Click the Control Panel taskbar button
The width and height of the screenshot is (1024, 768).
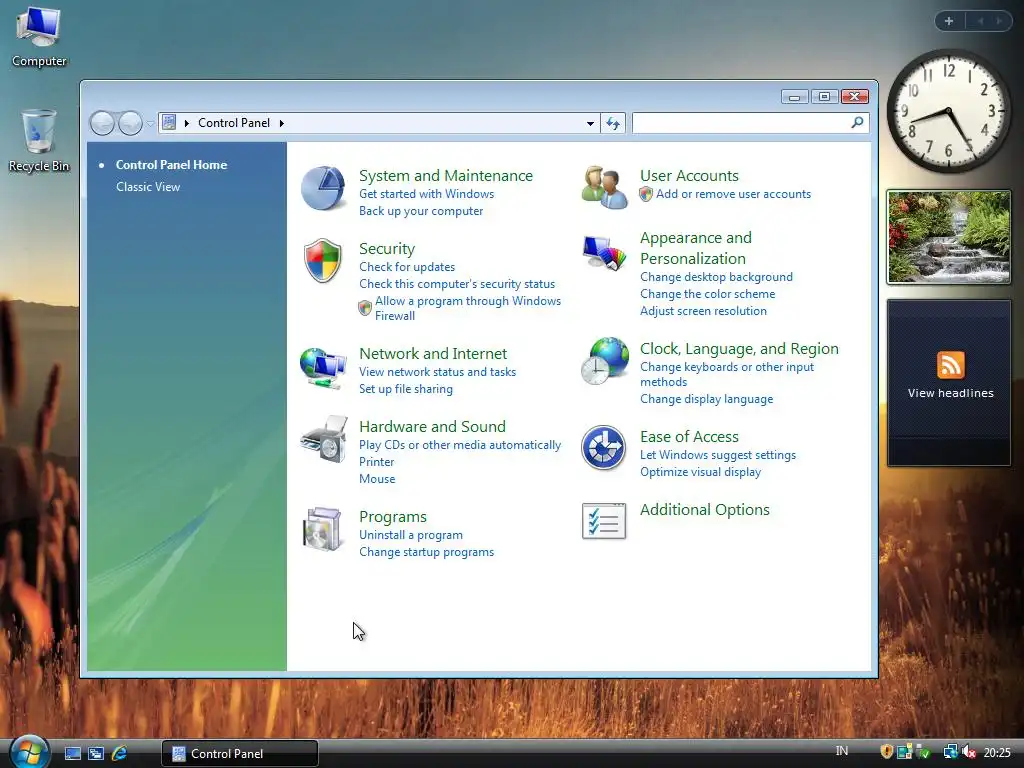tap(240, 754)
